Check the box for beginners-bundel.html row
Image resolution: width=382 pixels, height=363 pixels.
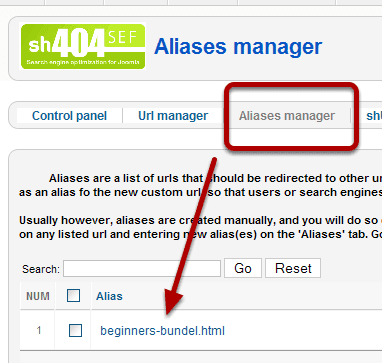point(75,331)
